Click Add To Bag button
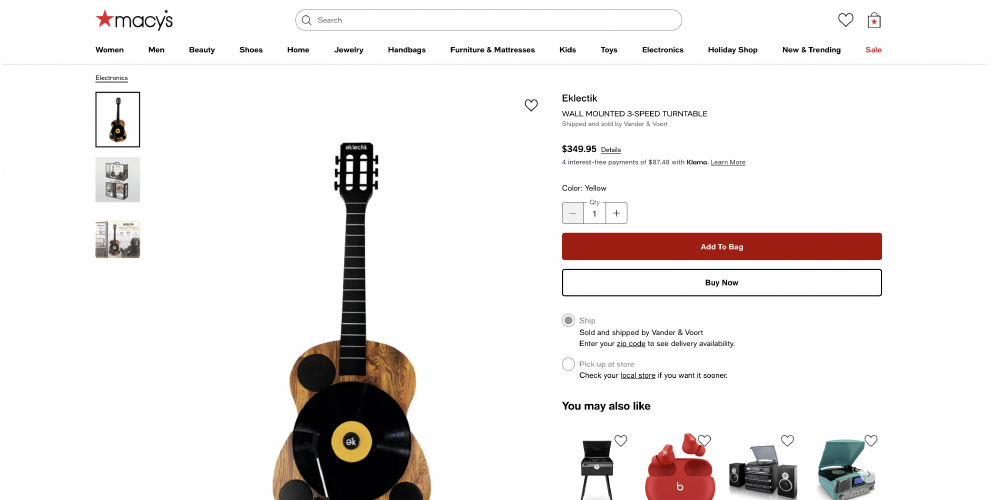The image size is (1000, 500). (721, 247)
